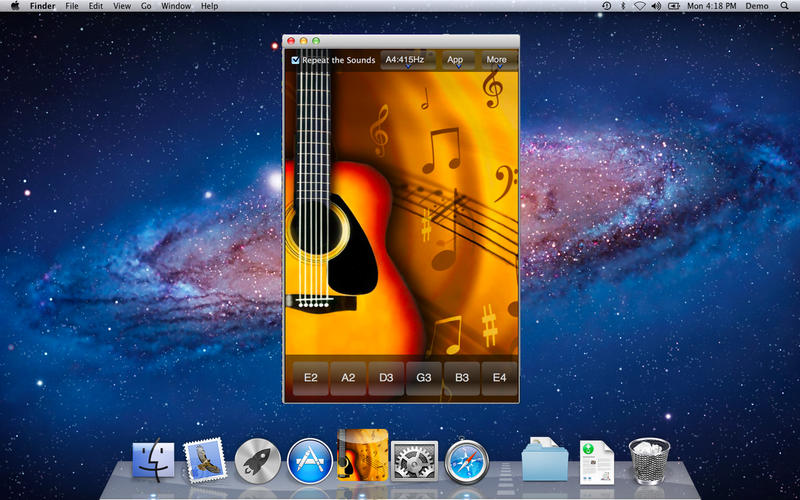Open the Window menu in menu bar
Viewport: 800px width, 500px height.
pos(176,6)
